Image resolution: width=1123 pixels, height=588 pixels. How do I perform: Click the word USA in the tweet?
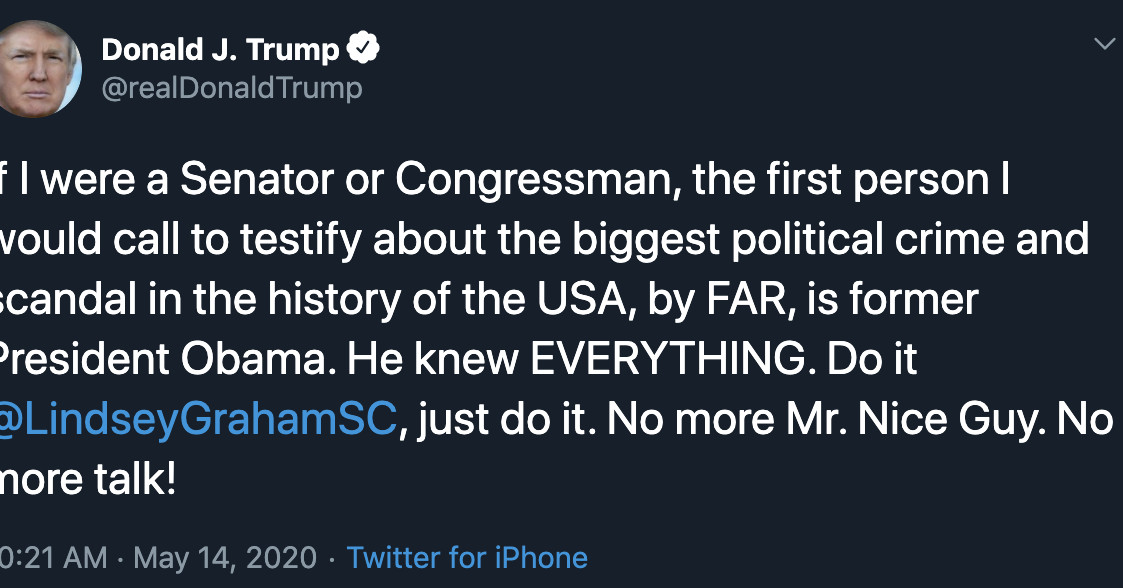pos(583,299)
